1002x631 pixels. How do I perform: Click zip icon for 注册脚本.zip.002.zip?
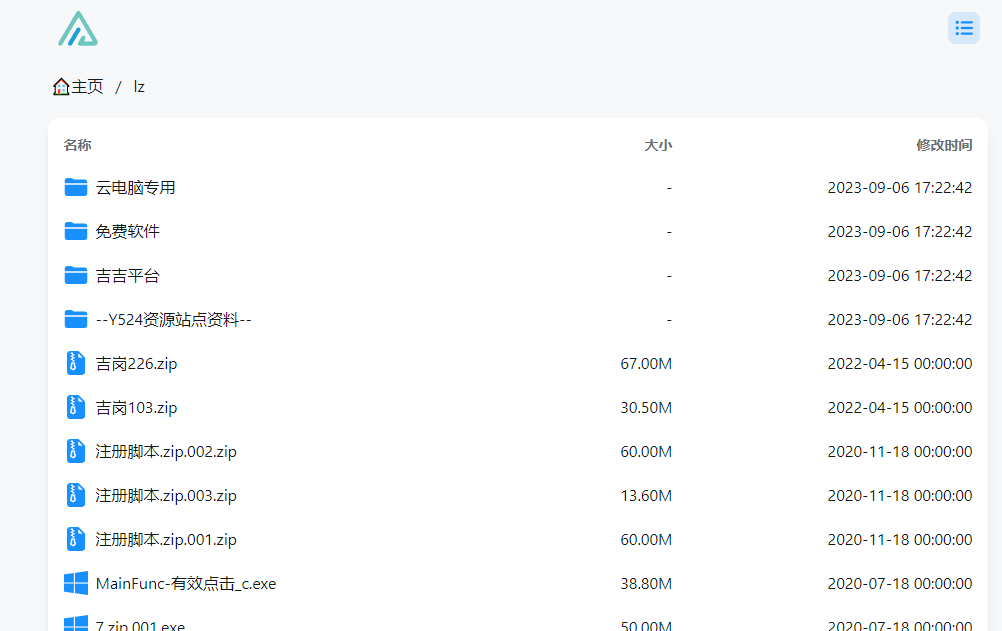coord(76,451)
